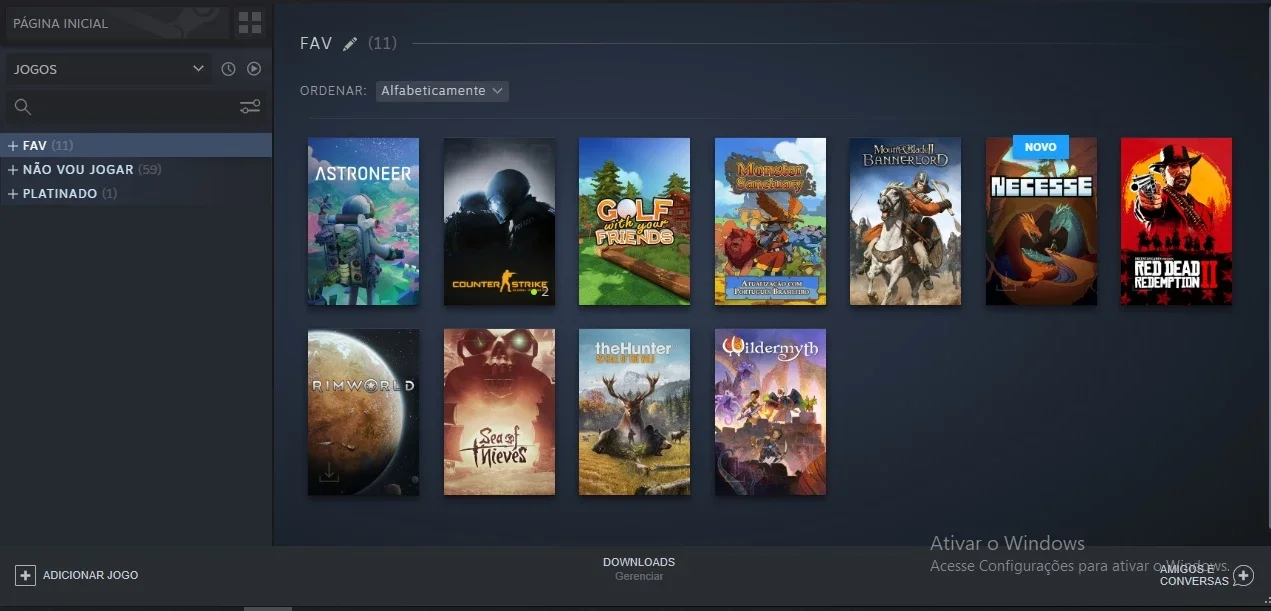The width and height of the screenshot is (1271, 611).
Task: Switch to collections grid view icon
Action: coord(250,23)
